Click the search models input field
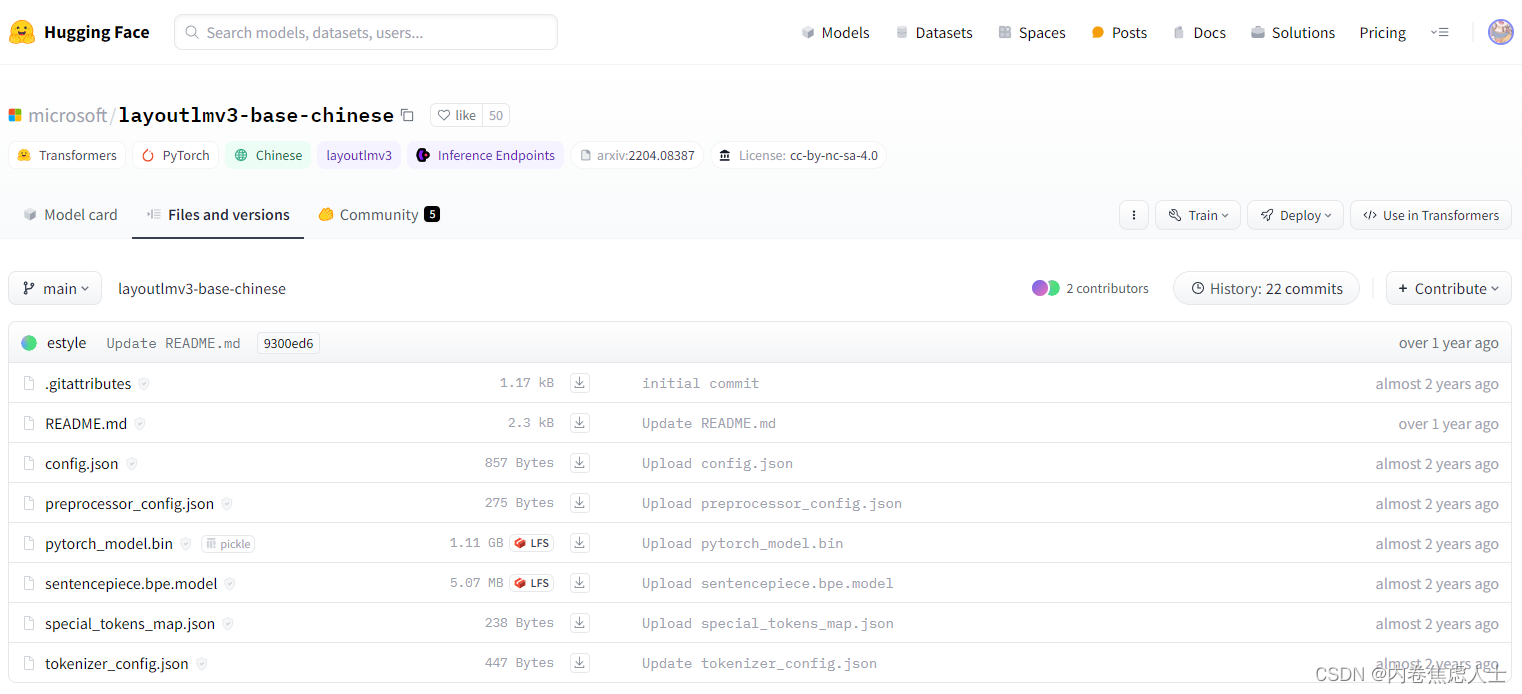The height and width of the screenshot is (694, 1522). click(366, 32)
